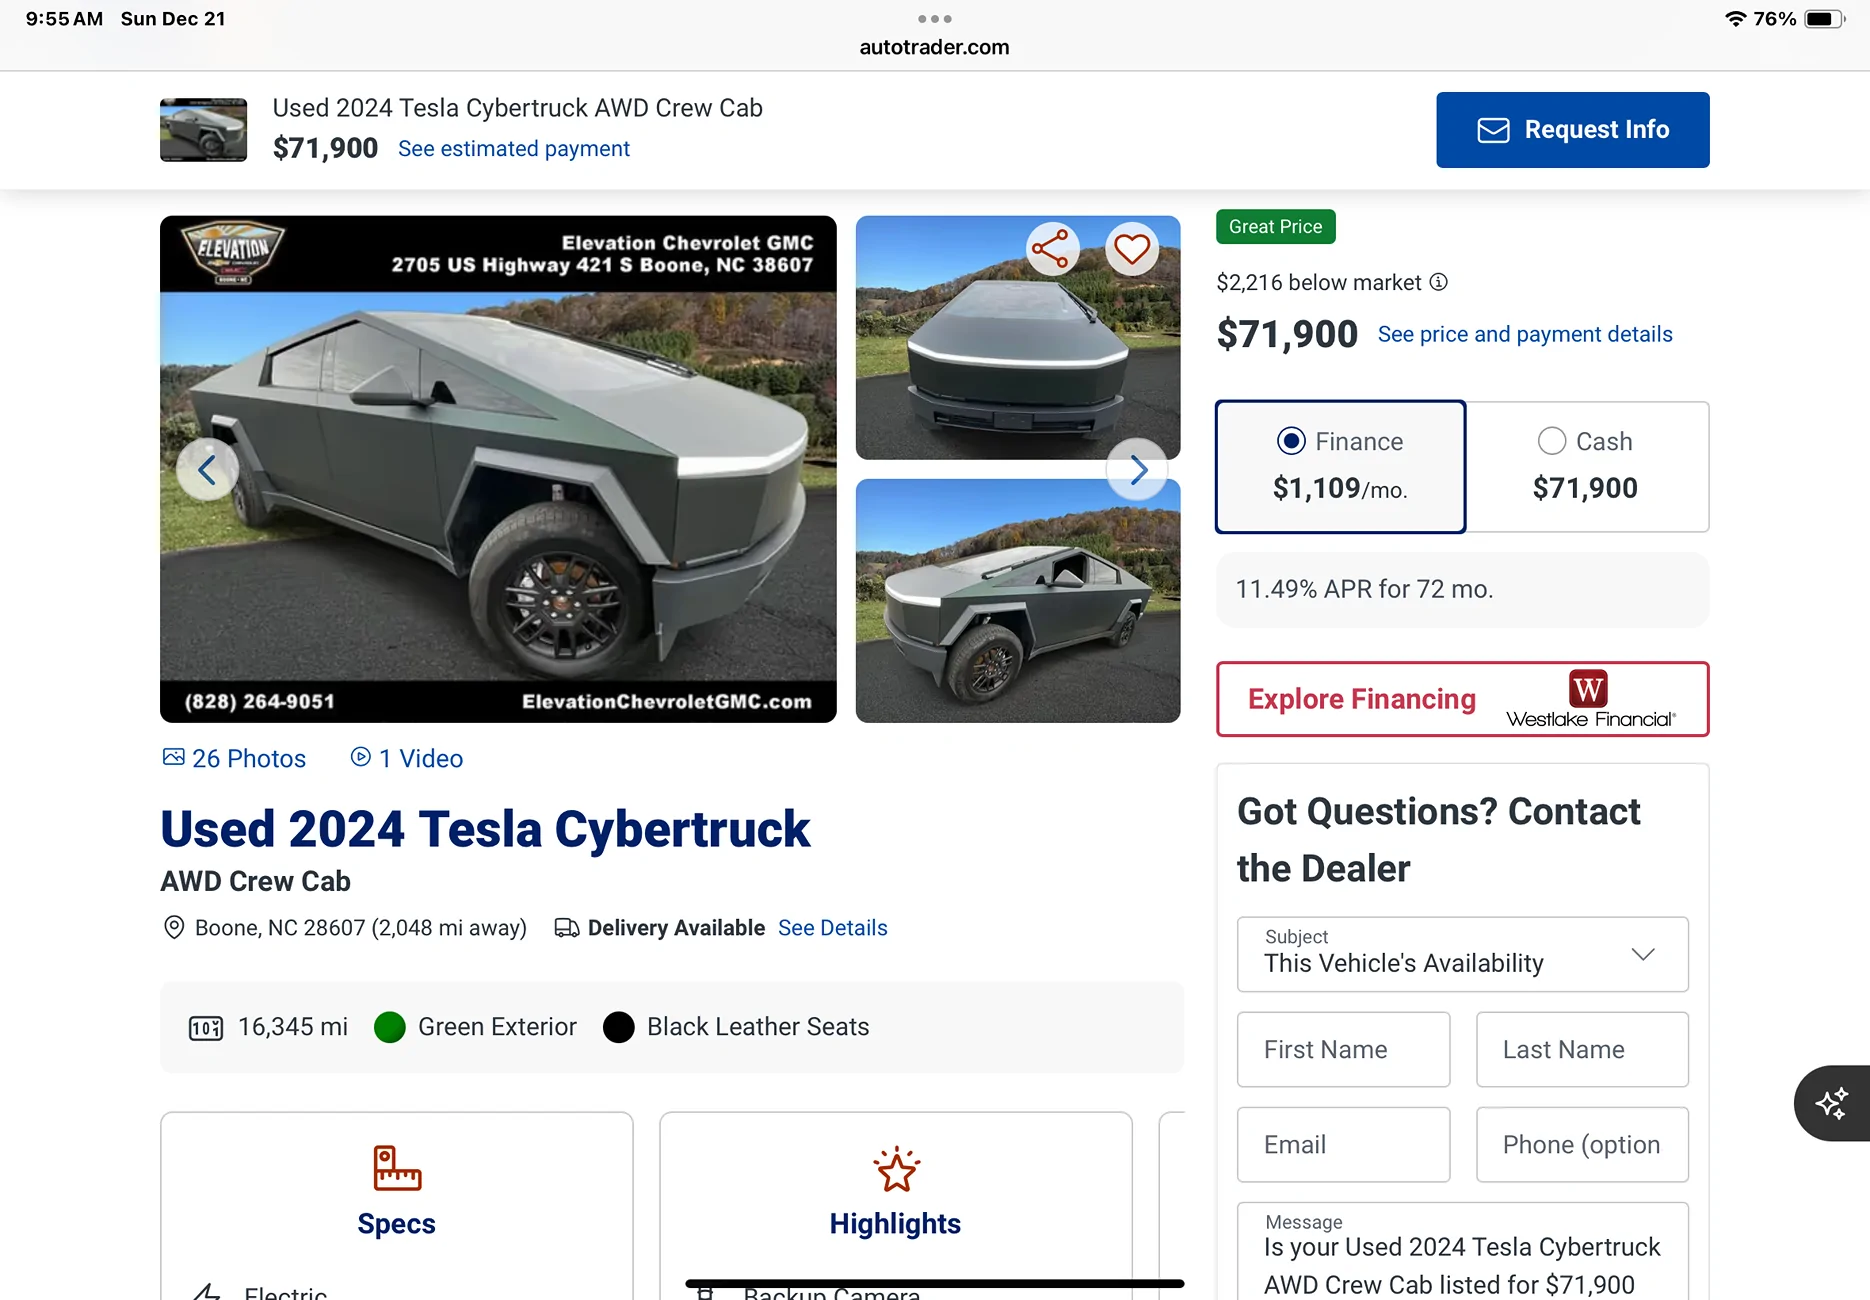Click '16,345 mi' mileage text
Screen dimensions: 1870x1300
point(293,1027)
